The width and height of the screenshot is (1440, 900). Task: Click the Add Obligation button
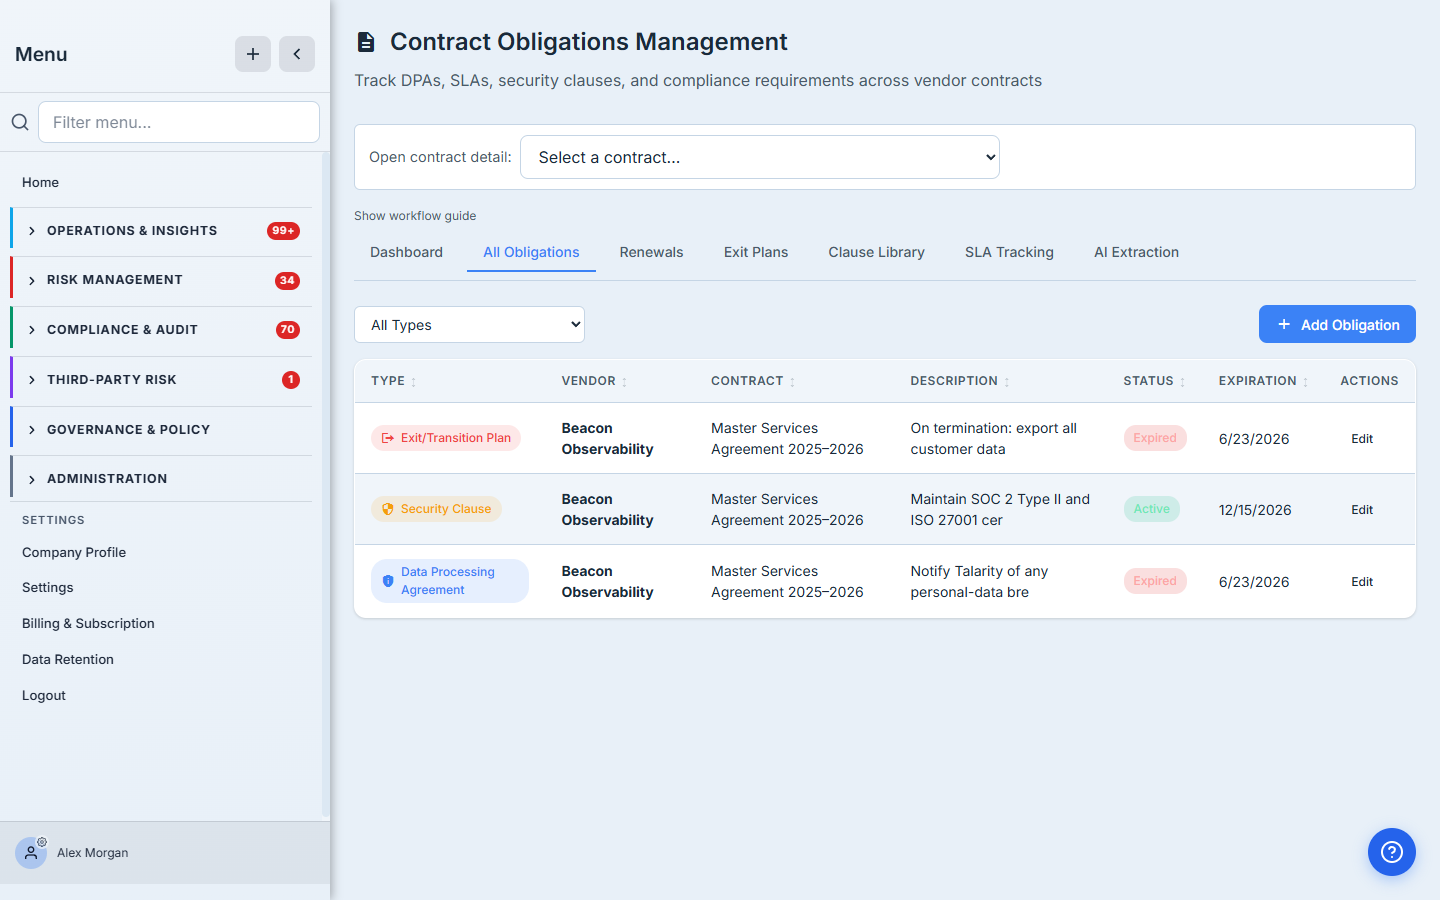click(1337, 324)
